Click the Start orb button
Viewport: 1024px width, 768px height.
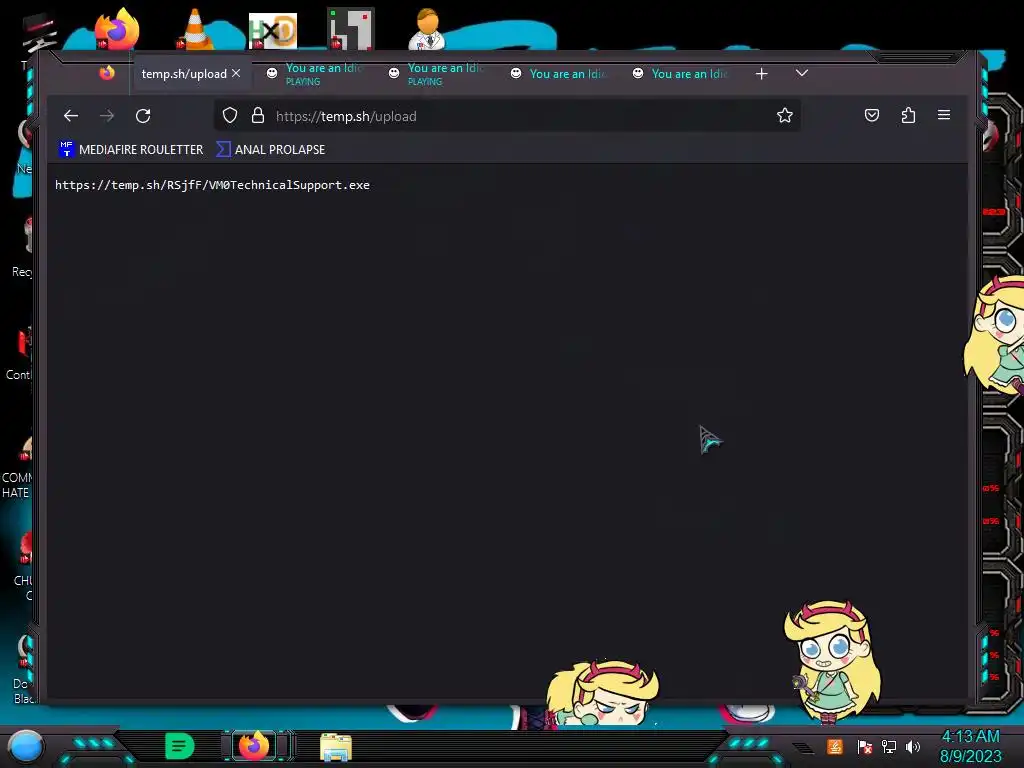coord(25,746)
